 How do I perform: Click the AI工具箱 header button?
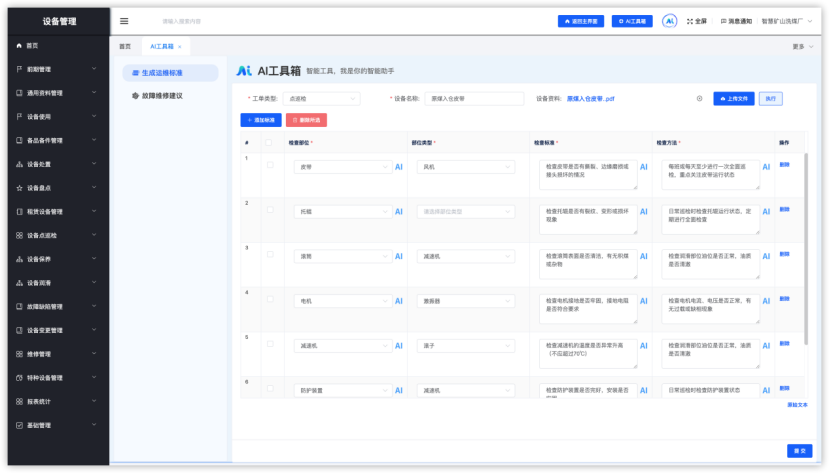632,21
